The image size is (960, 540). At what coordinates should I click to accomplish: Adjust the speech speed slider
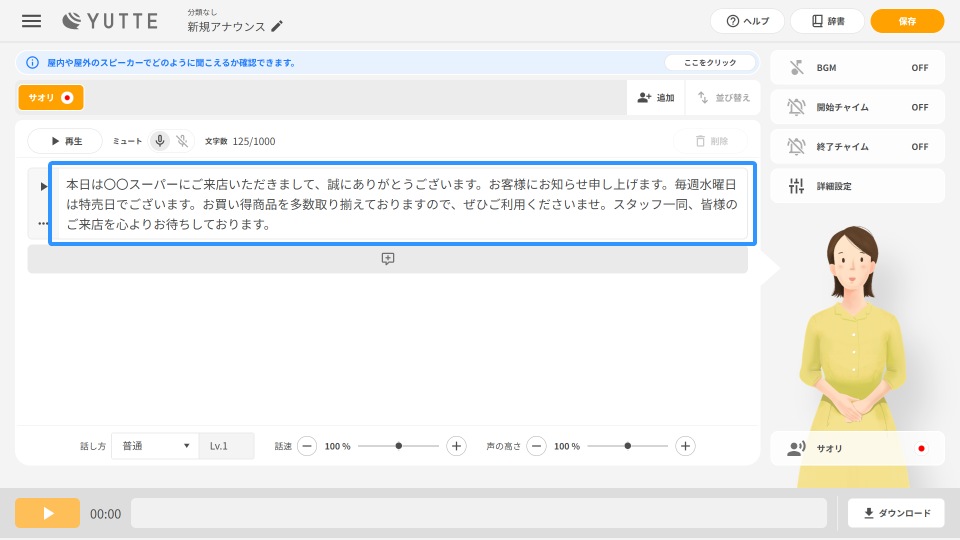coord(399,446)
